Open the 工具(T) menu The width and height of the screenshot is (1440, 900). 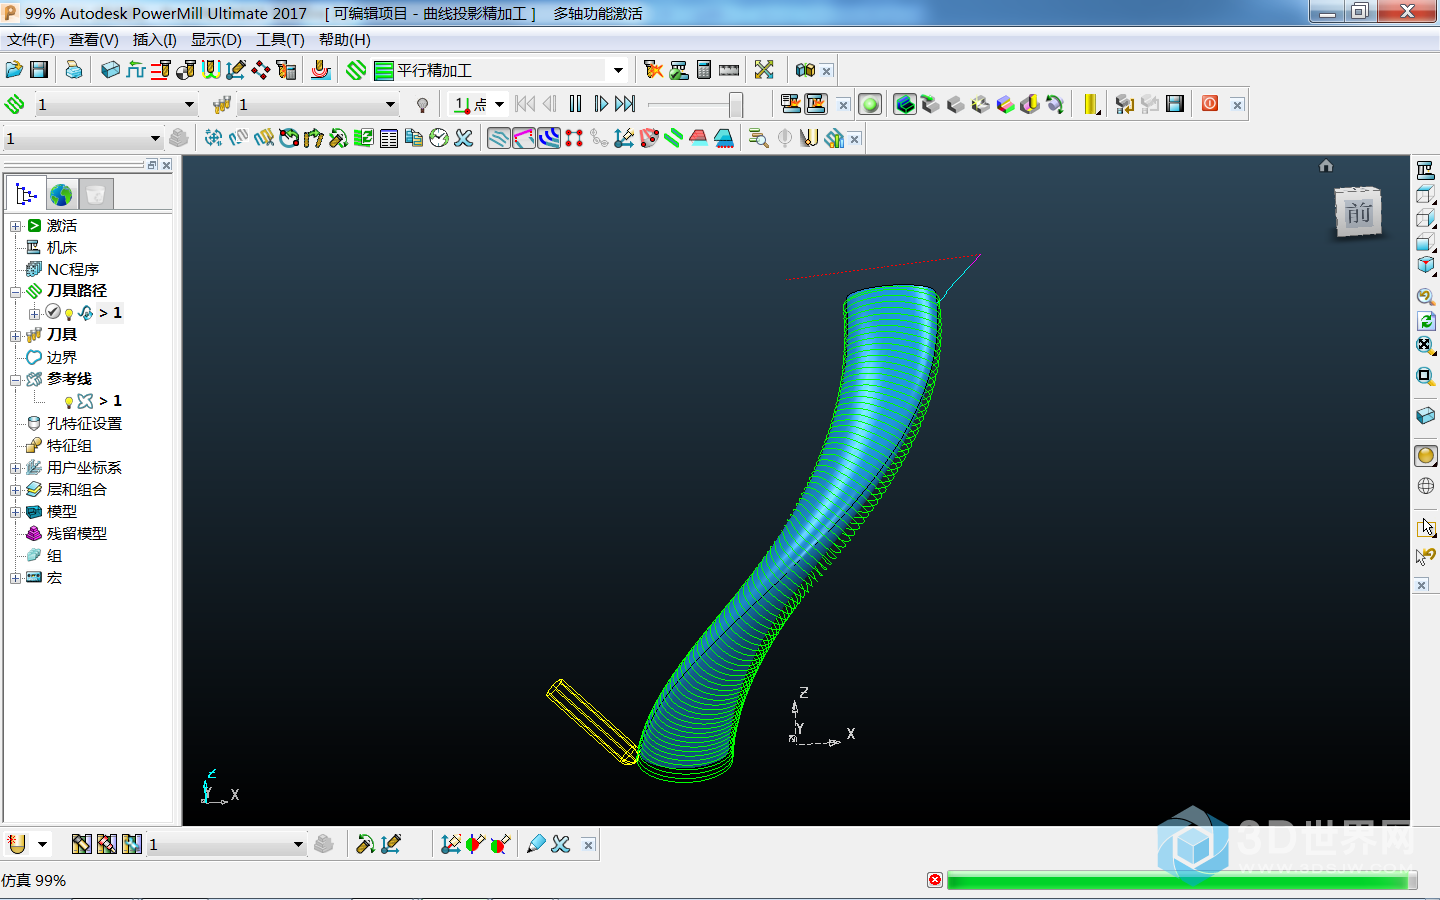pos(280,40)
